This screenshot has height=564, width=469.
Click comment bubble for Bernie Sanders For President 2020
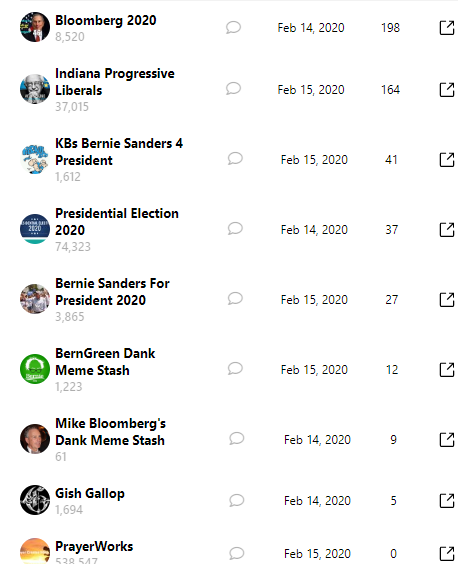[x=235, y=299]
